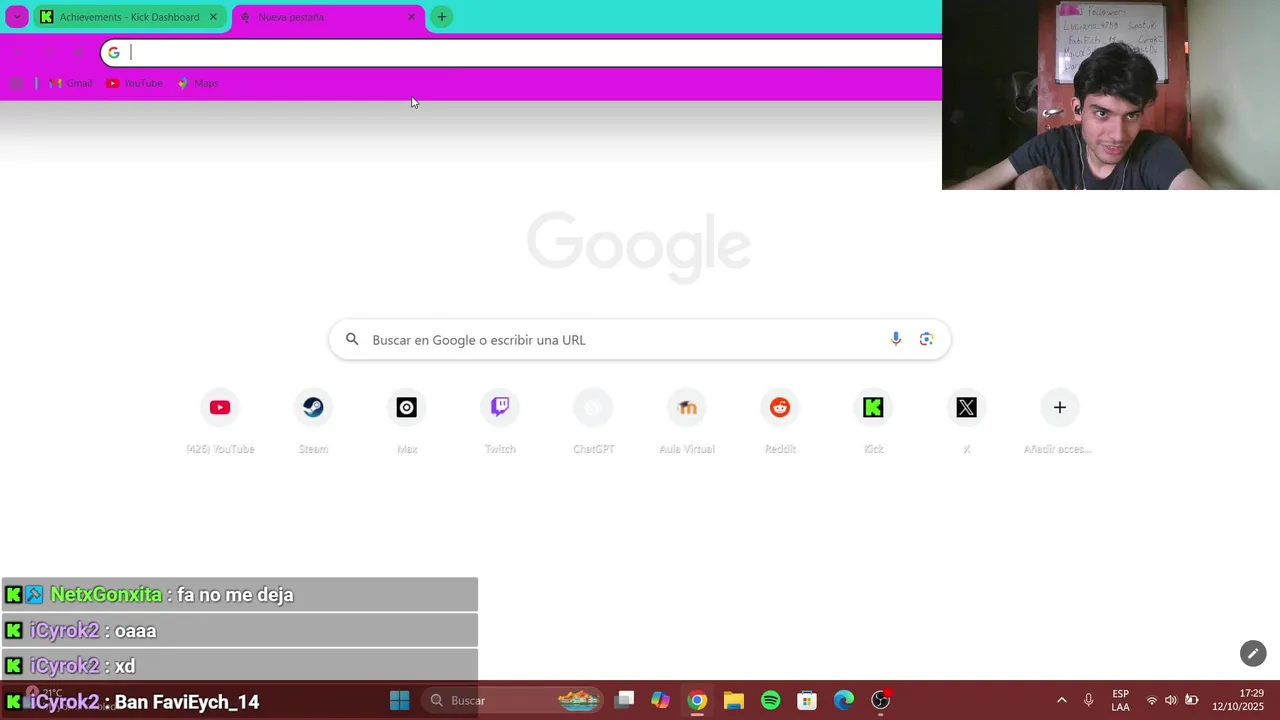Screen dimensions: 1280x720
Task: Open Task View on the taskbar
Action: click(624, 700)
